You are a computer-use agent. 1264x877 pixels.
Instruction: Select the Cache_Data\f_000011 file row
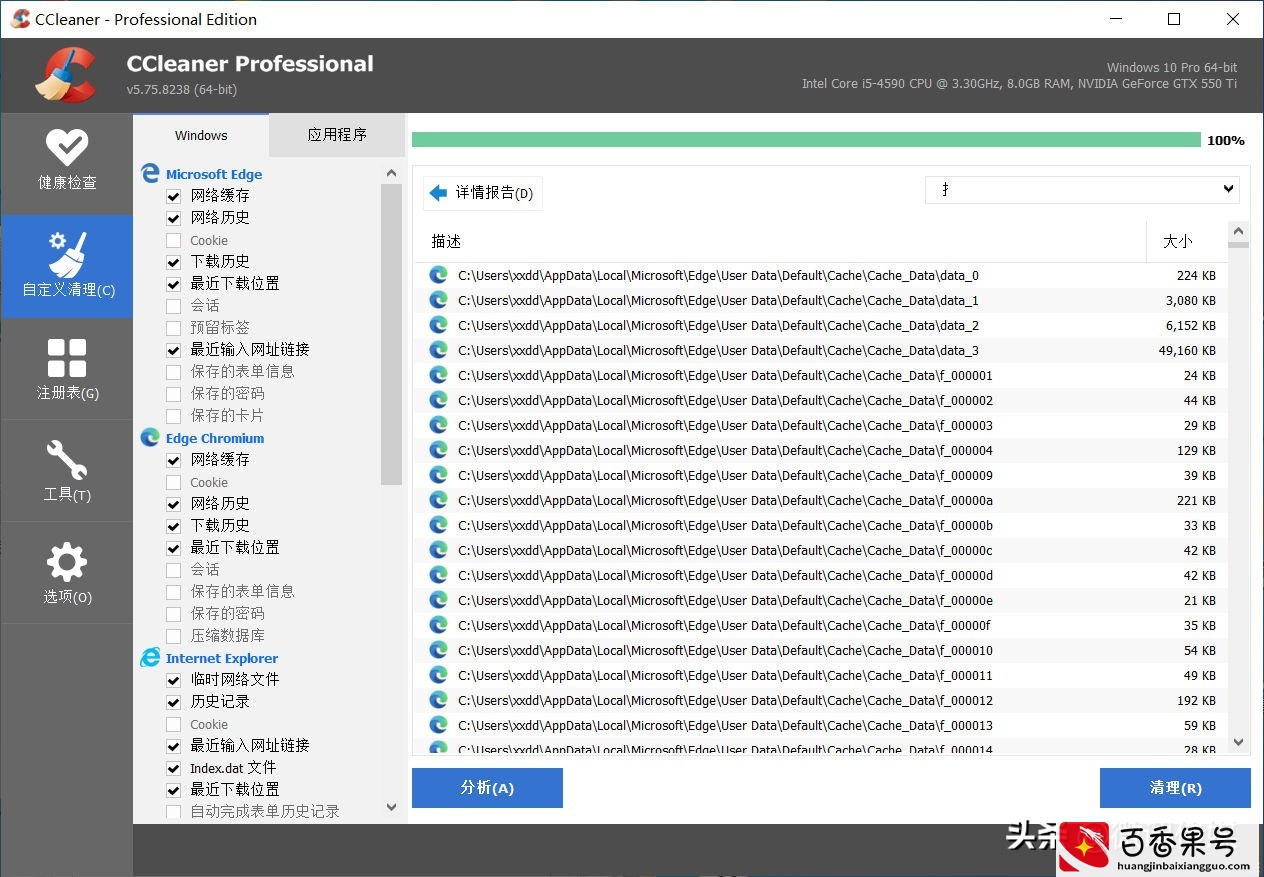point(821,675)
